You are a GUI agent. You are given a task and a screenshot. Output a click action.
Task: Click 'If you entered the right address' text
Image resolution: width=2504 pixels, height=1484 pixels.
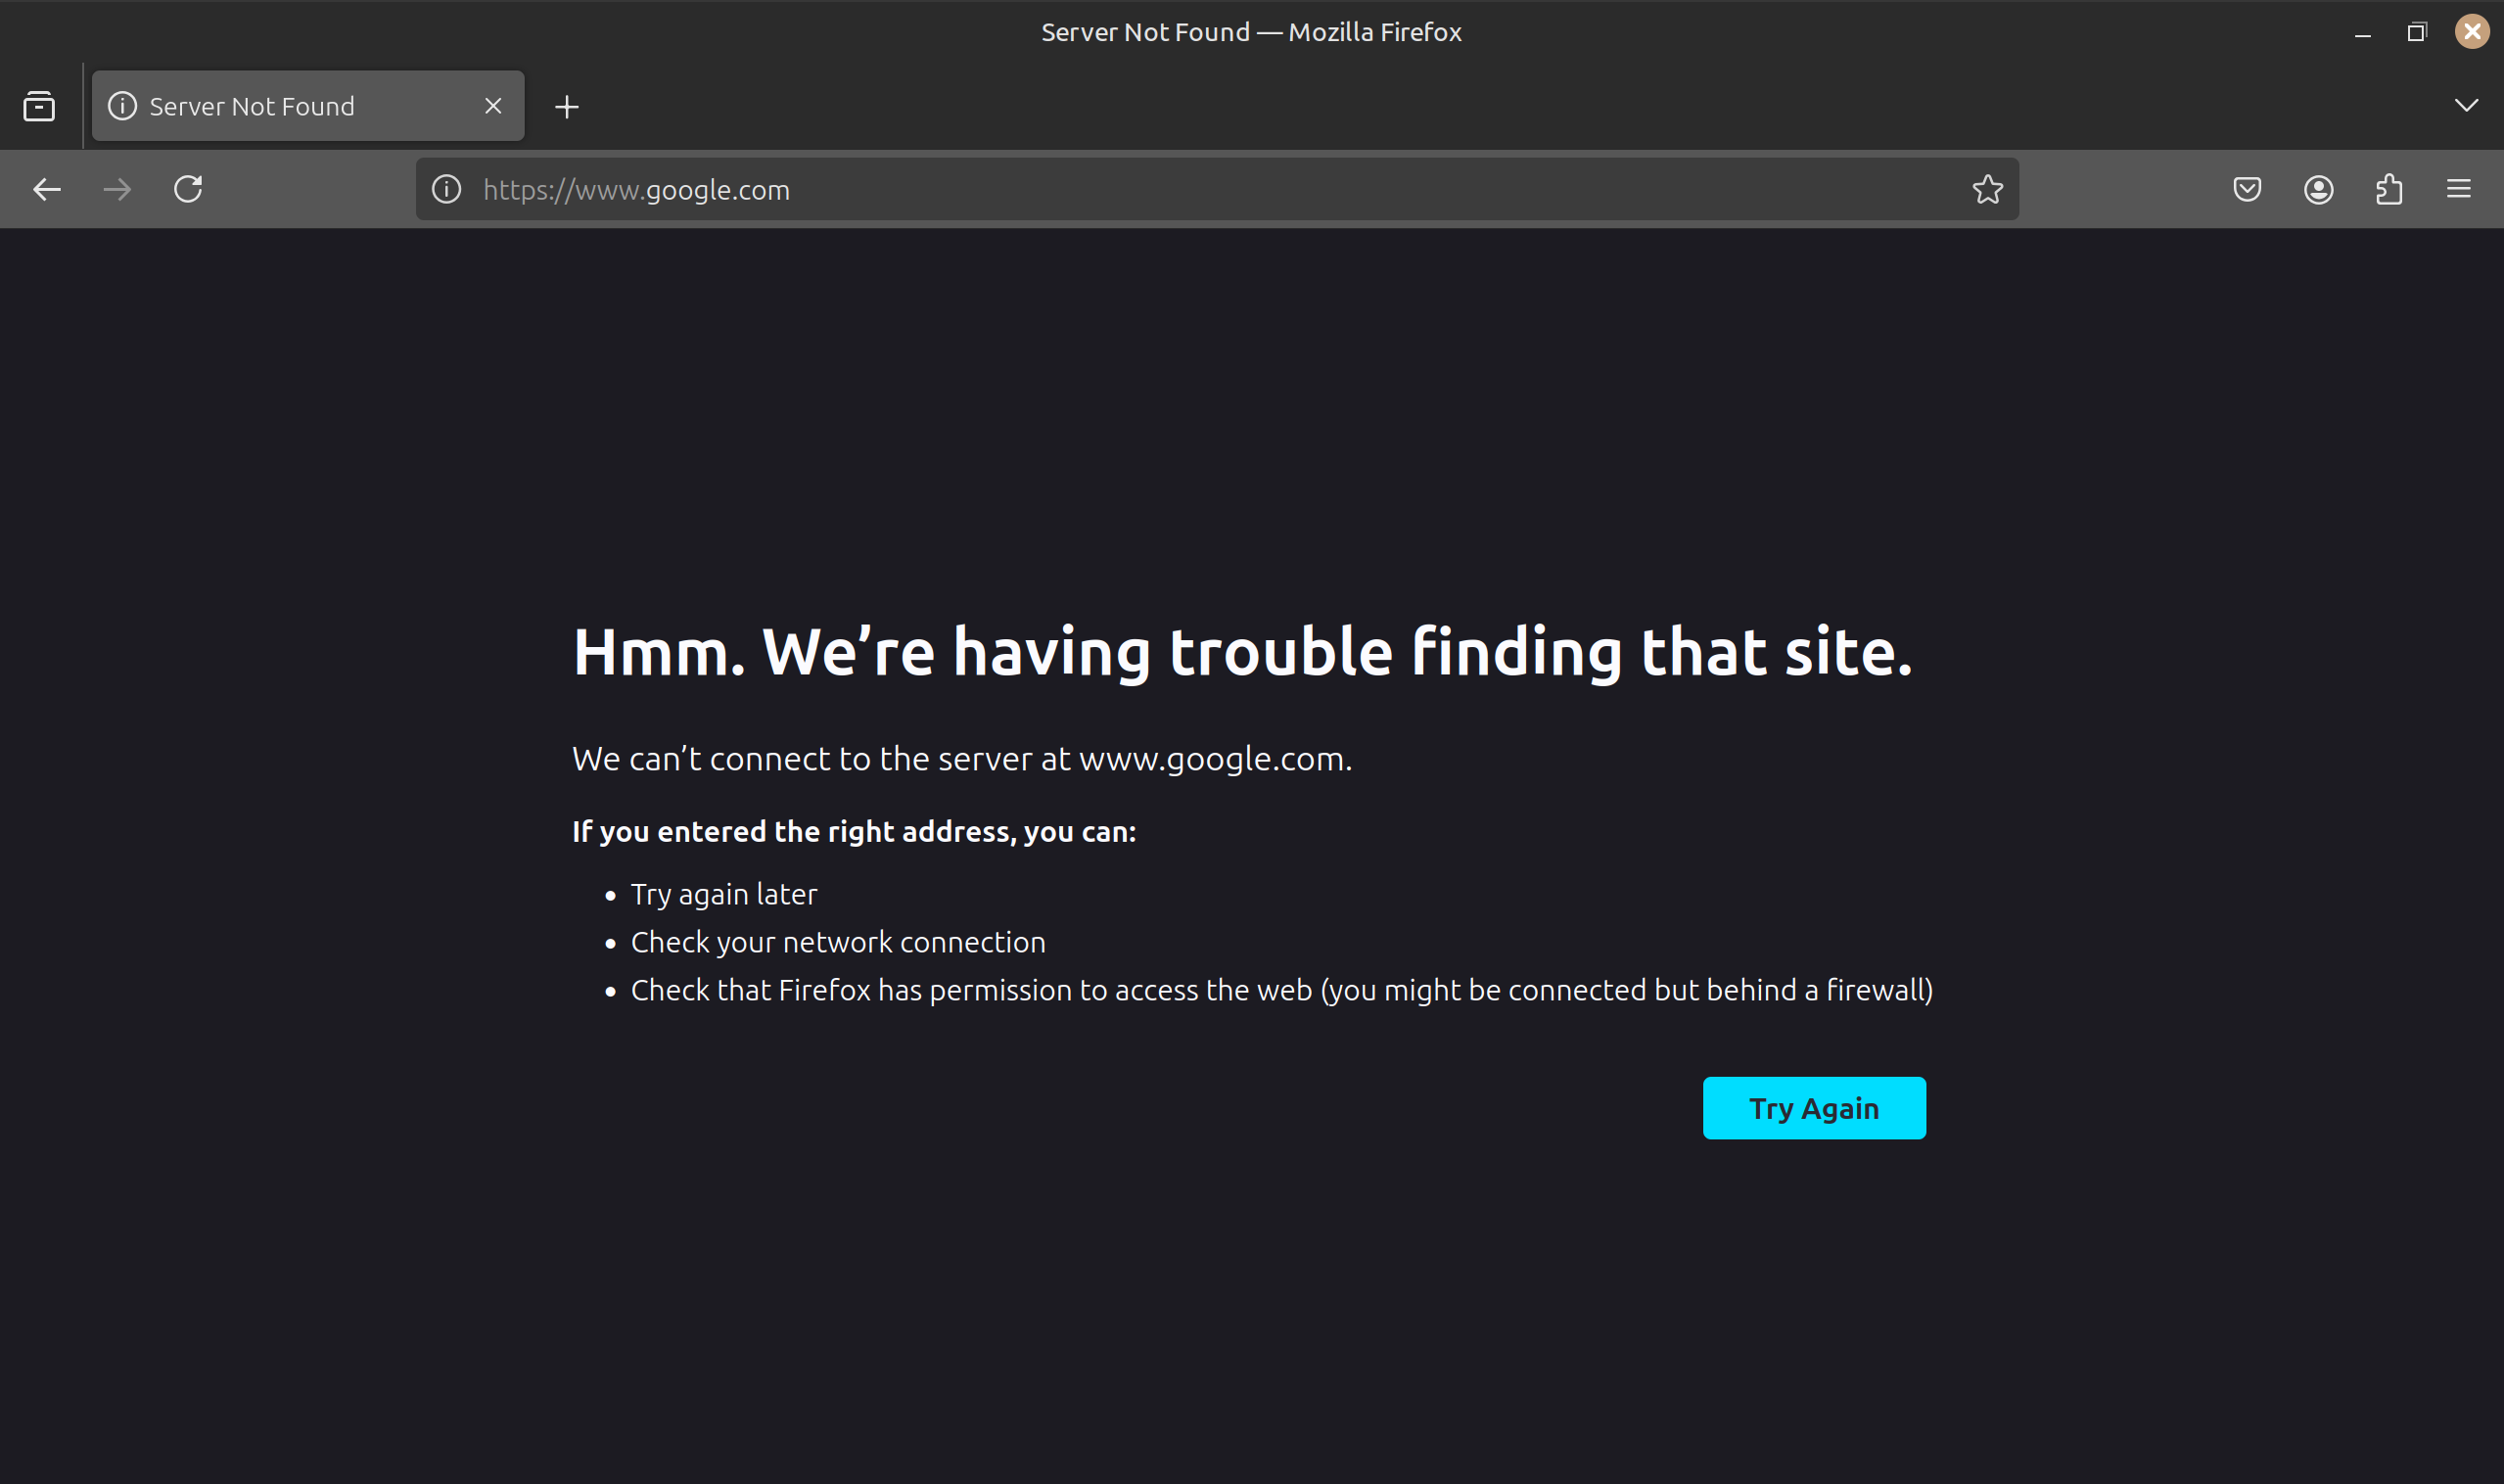tap(854, 832)
